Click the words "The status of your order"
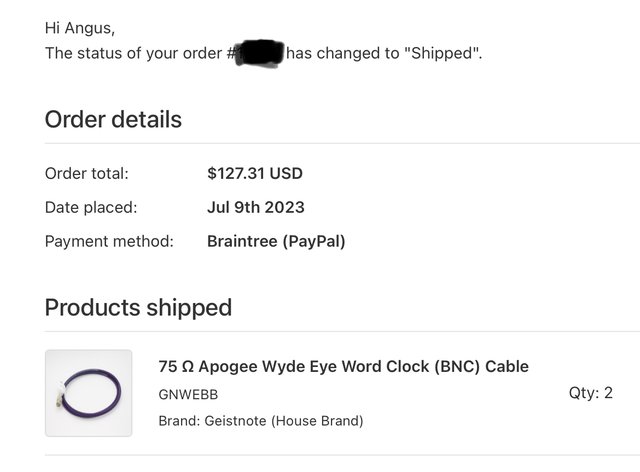The image size is (640, 472). point(135,52)
